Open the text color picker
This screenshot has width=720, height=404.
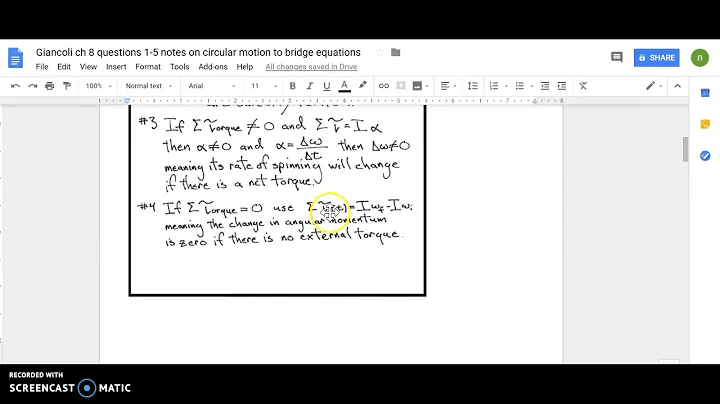coord(344,86)
